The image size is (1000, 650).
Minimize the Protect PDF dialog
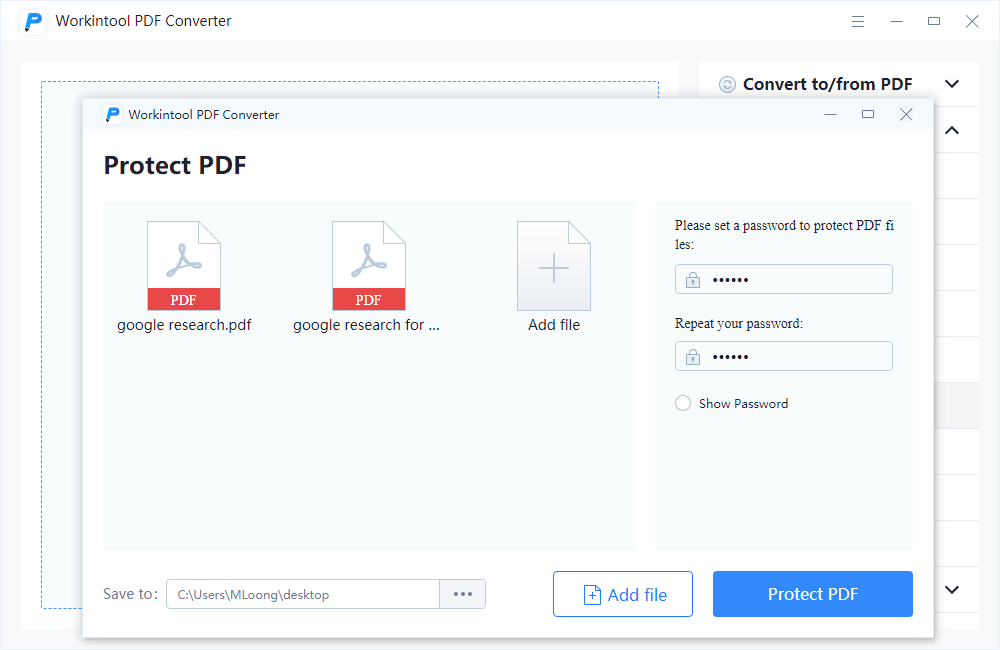[x=830, y=114]
